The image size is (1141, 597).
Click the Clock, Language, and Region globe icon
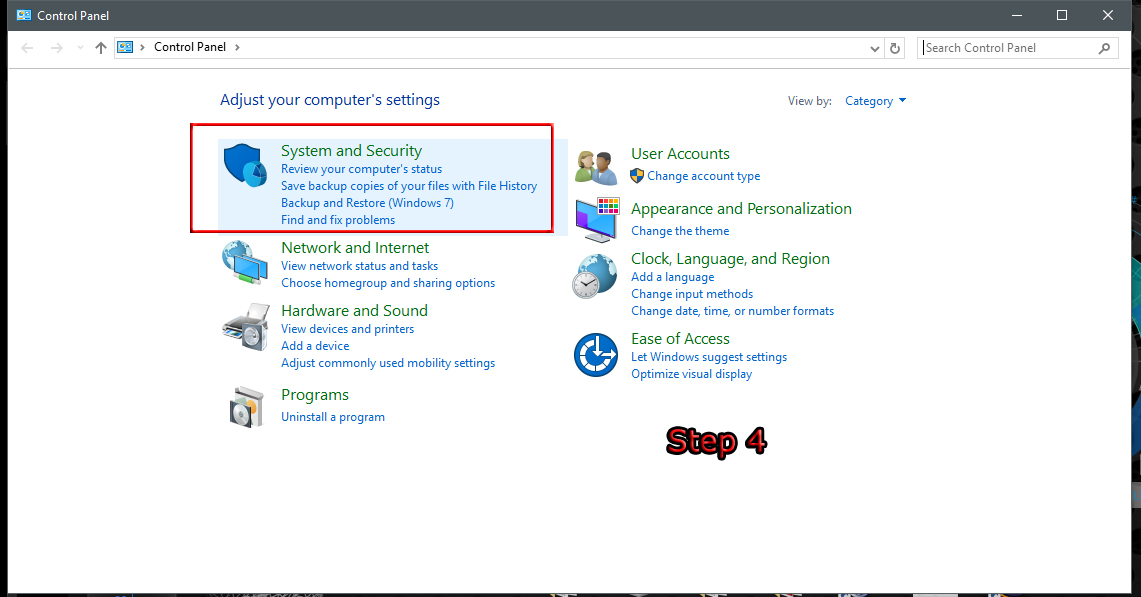[x=595, y=277]
